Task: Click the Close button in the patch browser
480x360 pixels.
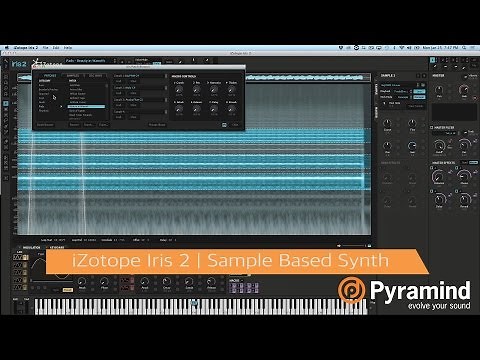Action: (235, 125)
